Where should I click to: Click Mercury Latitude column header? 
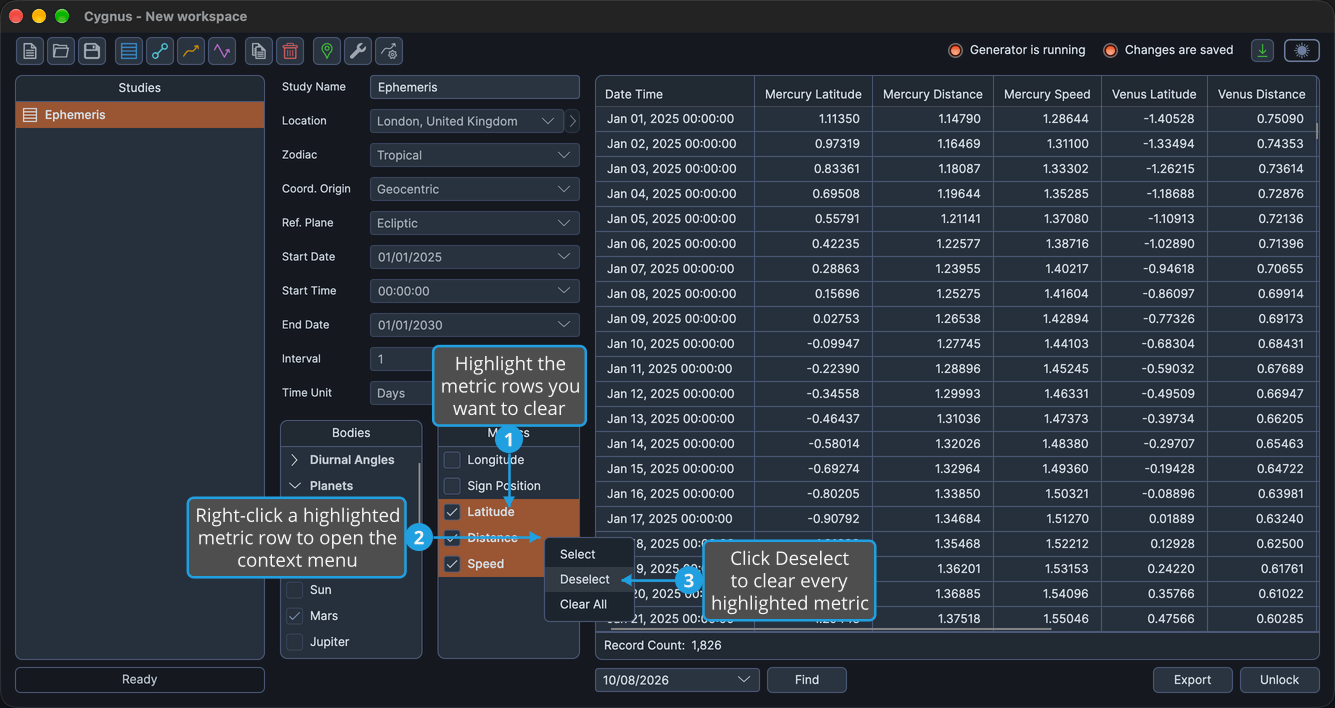(x=813, y=94)
